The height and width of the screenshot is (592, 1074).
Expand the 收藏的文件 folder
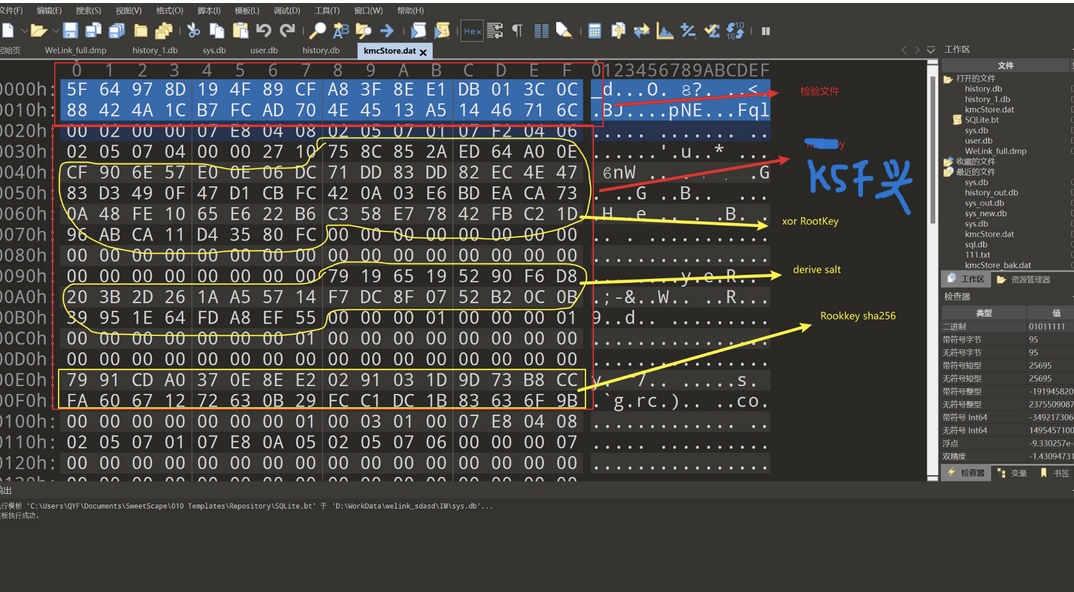tap(949, 162)
